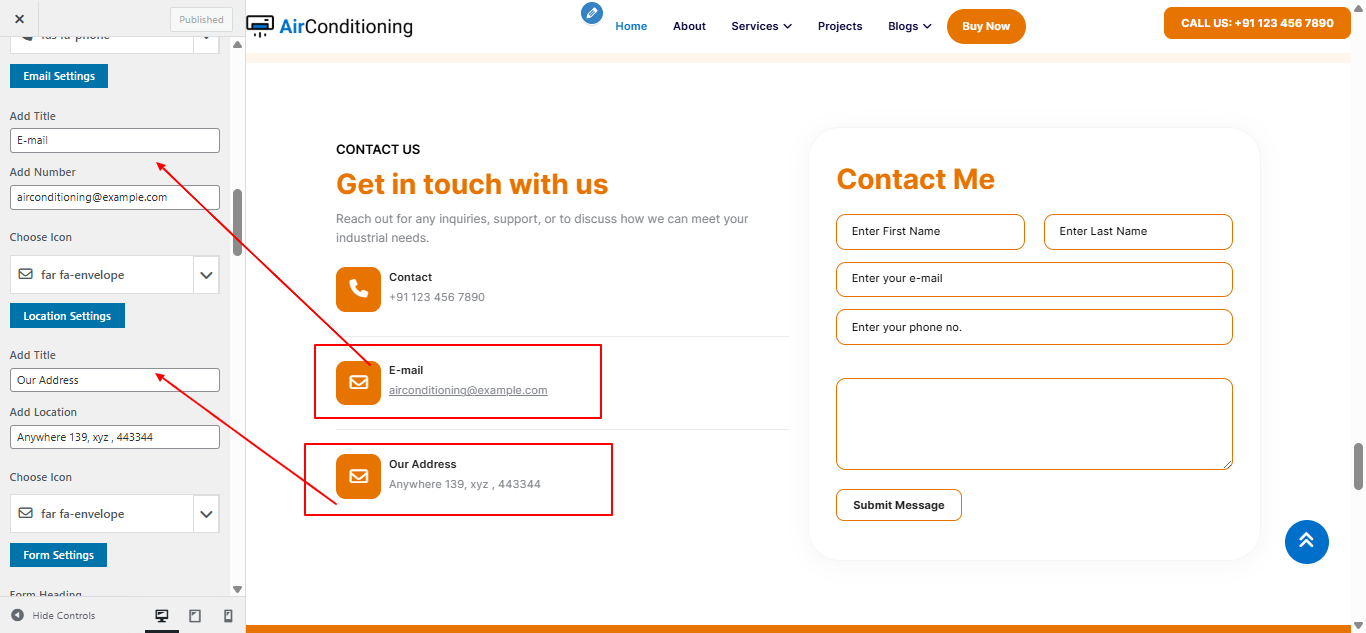Viewport: 1366px width, 633px height.
Task: Click the Email title field containing E-mail
Action: click(115, 140)
